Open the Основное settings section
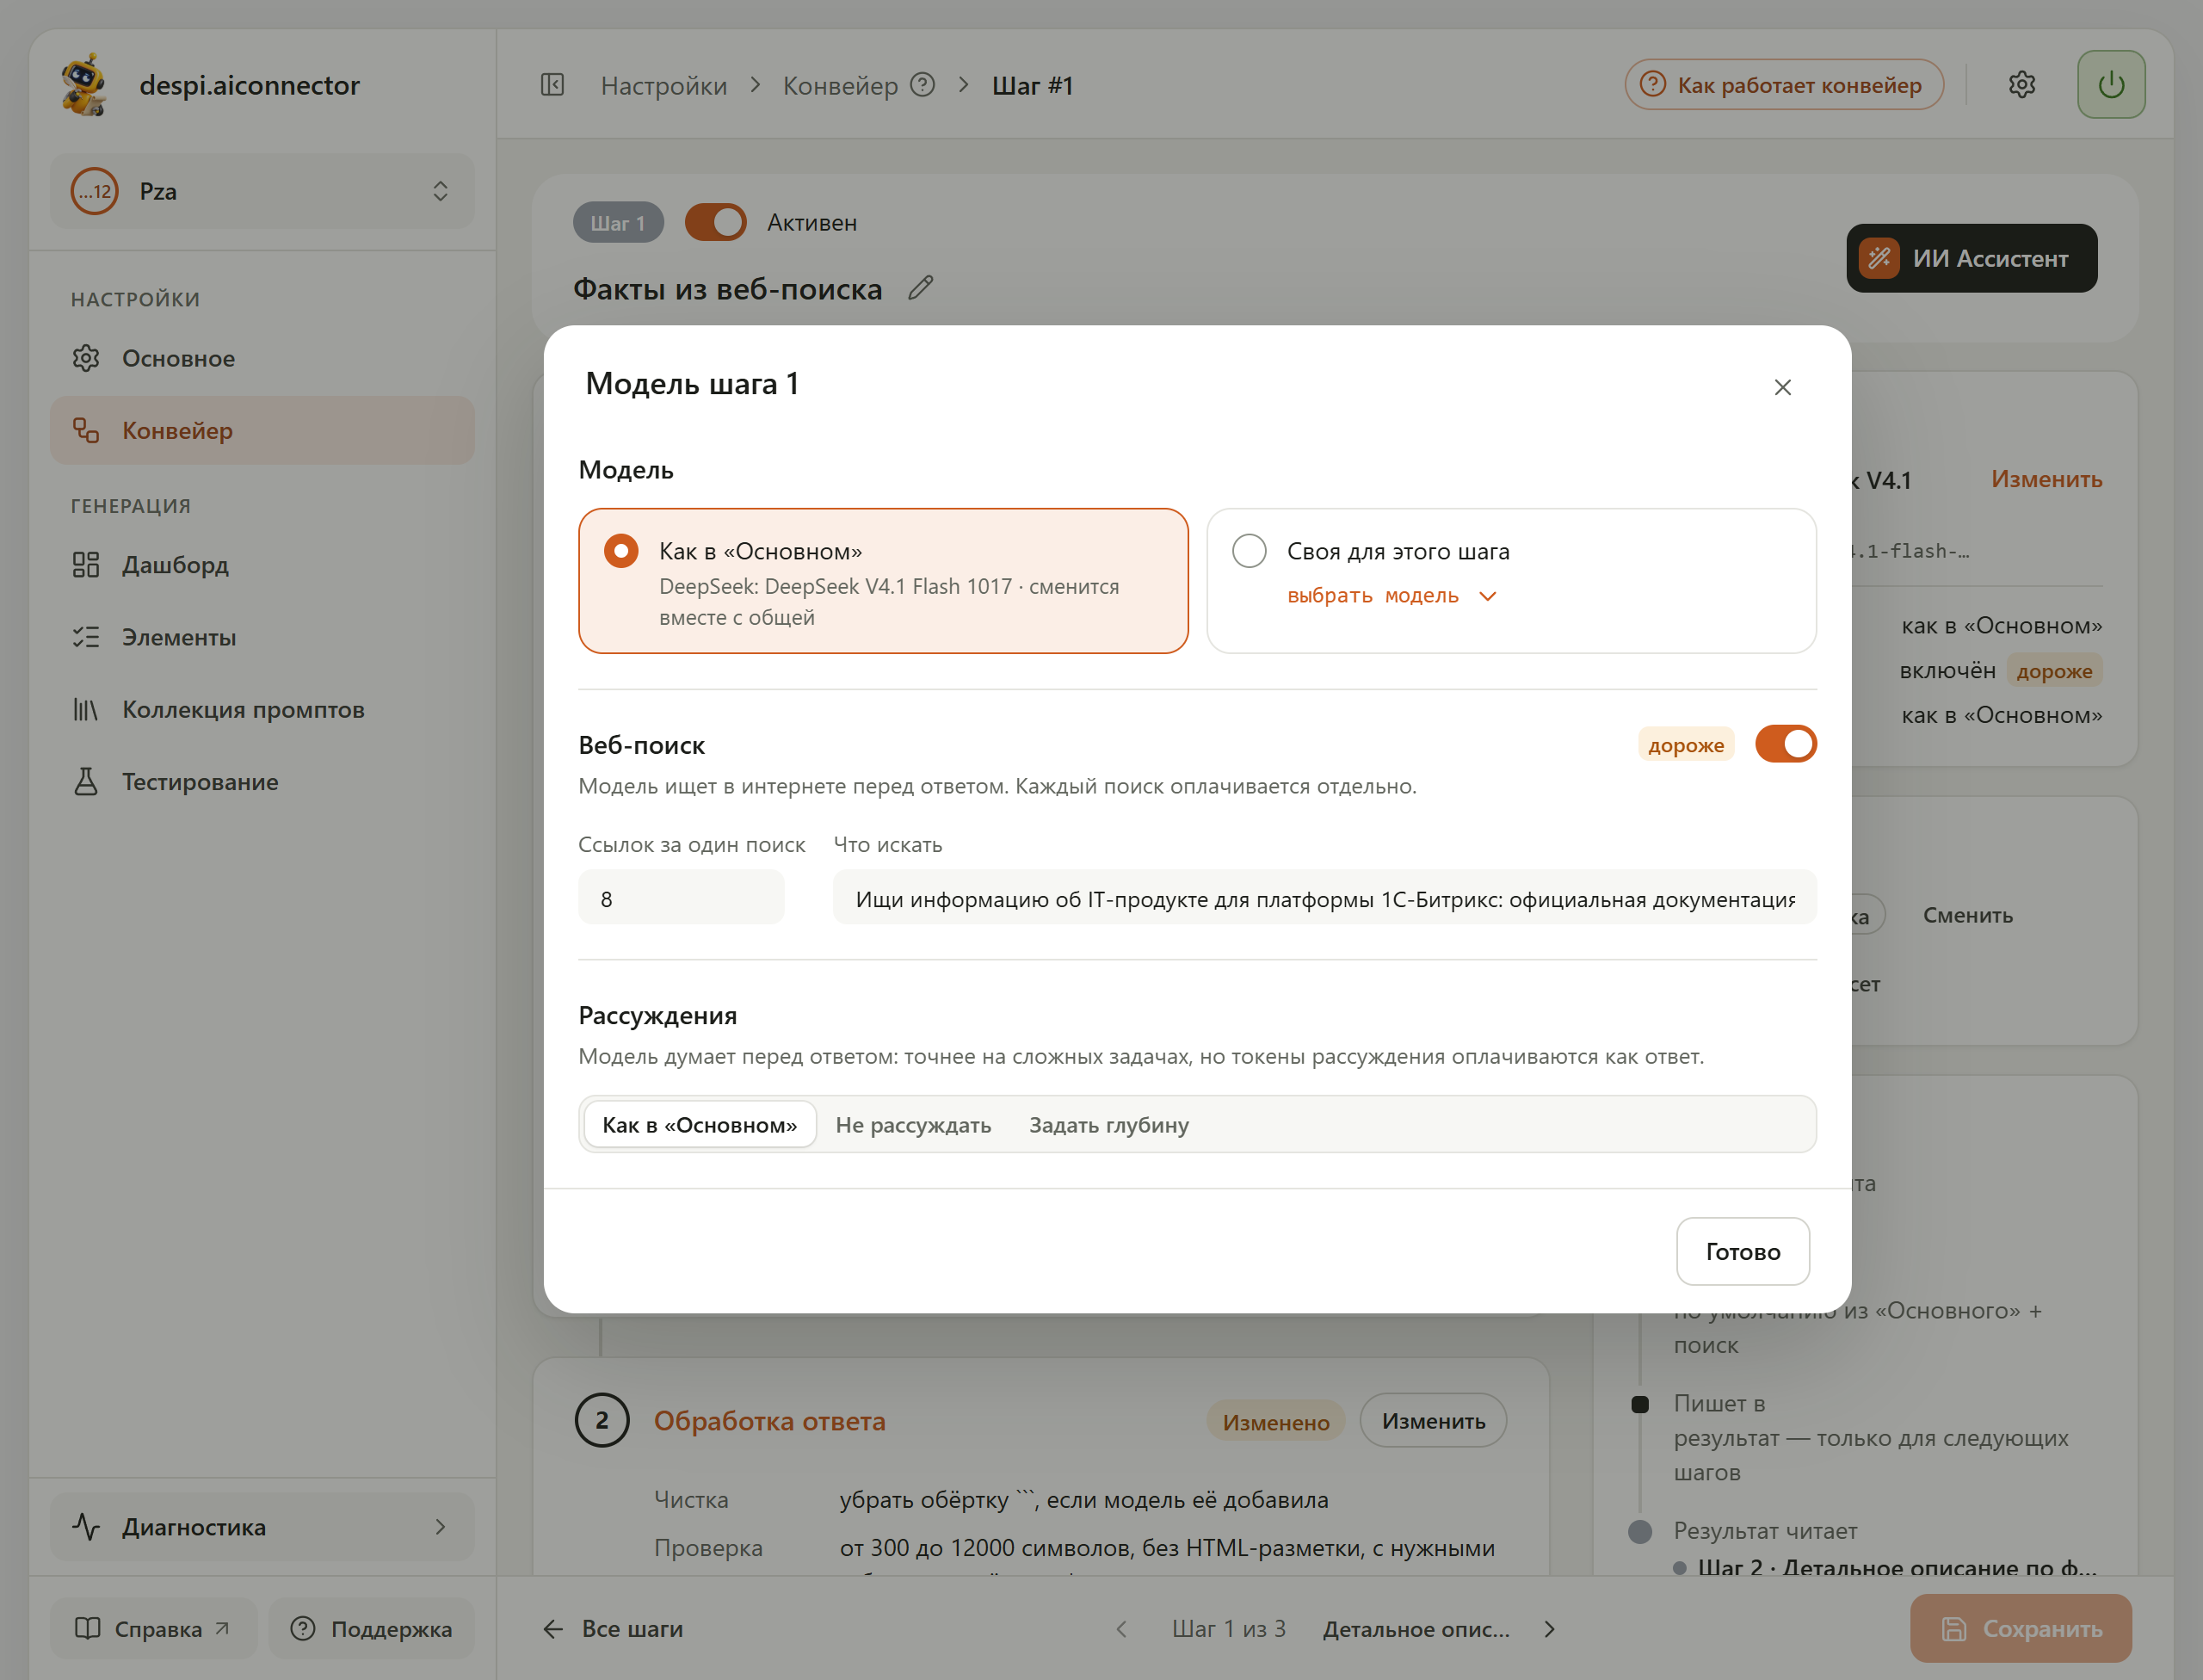 (x=262, y=358)
